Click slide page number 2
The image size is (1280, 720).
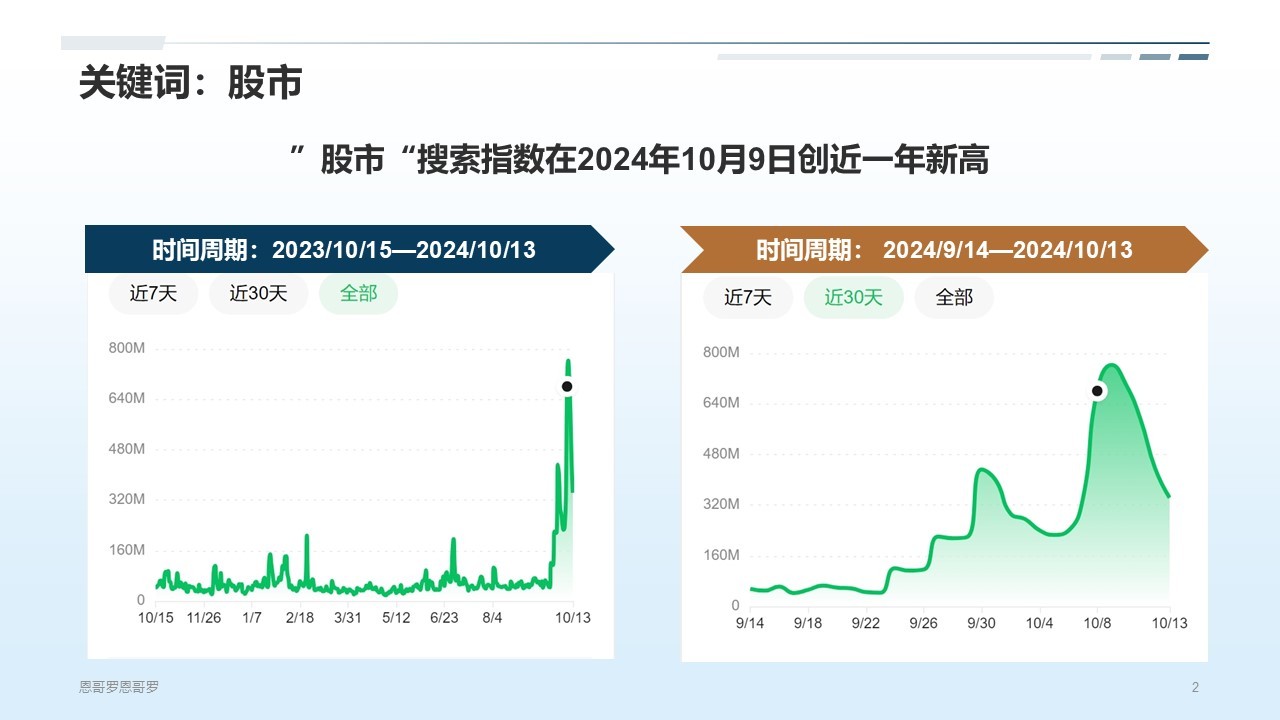[1195, 687]
